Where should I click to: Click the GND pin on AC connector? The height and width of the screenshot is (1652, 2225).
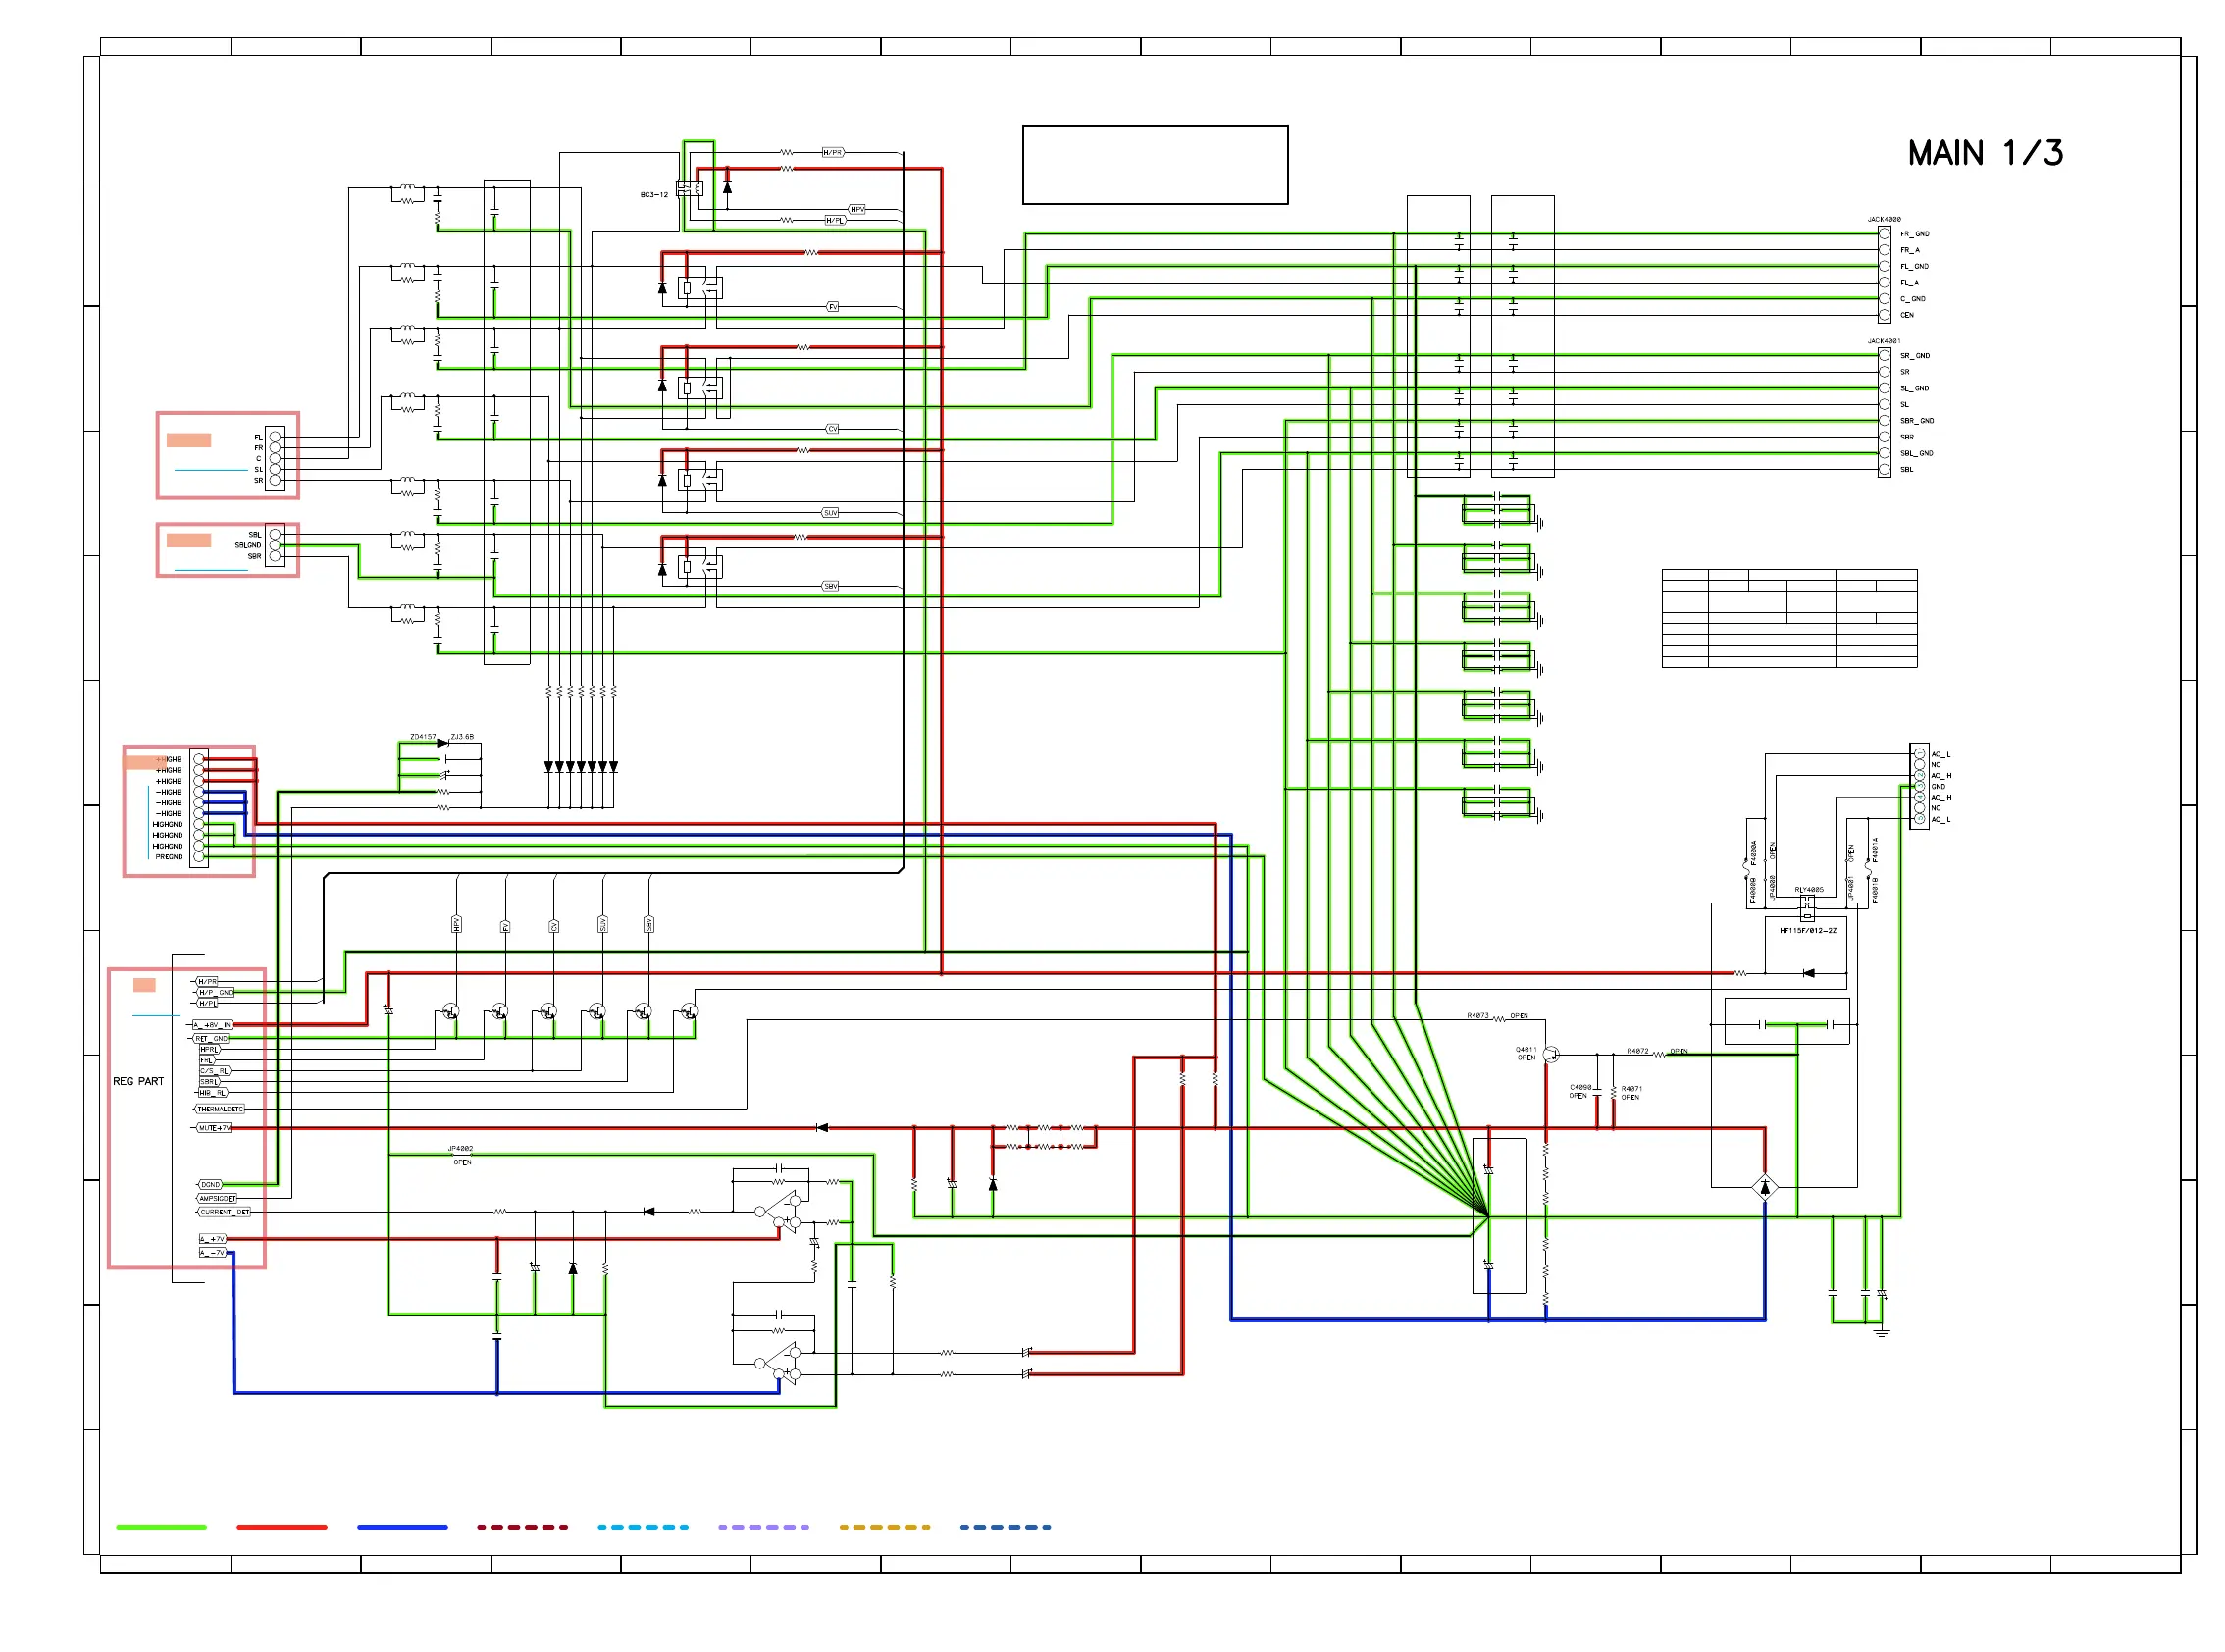click(x=1919, y=787)
